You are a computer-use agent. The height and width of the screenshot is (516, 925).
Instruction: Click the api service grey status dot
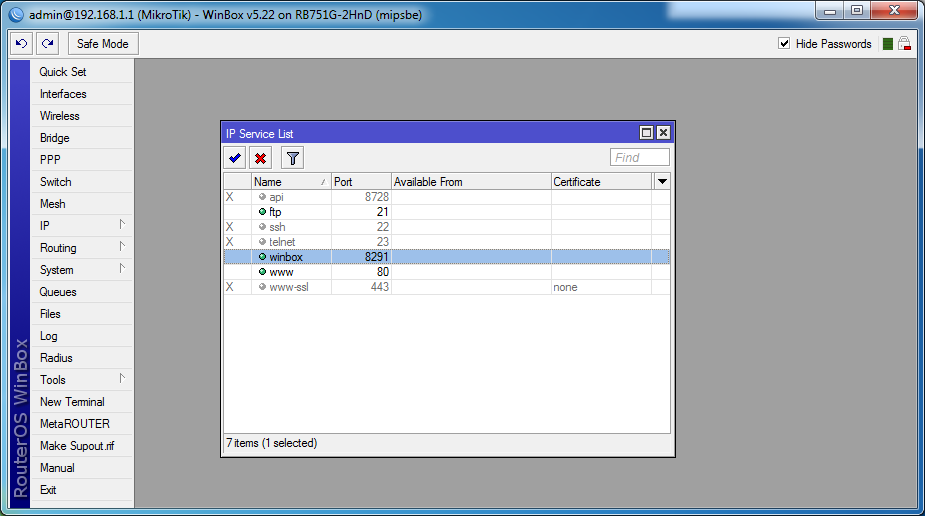pyautogui.click(x=263, y=197)
